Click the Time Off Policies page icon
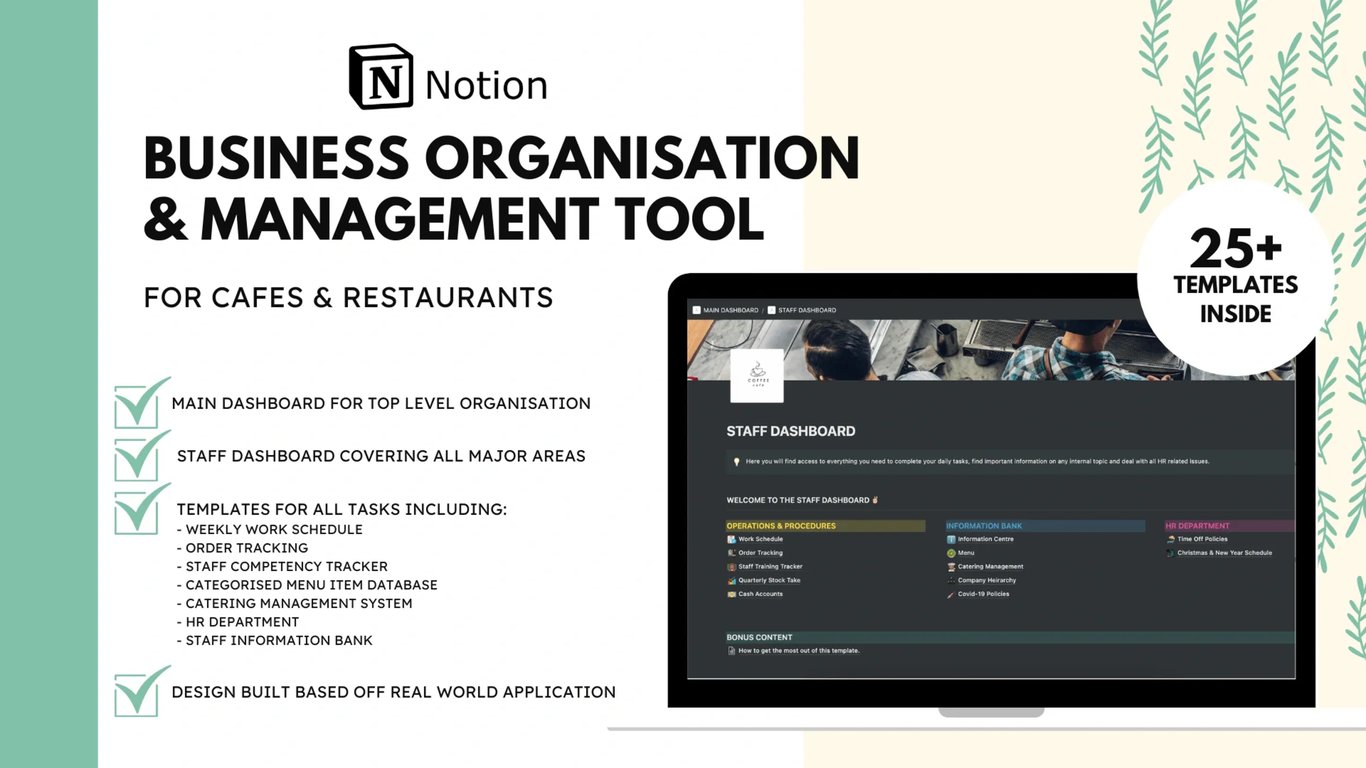Viewport: 1366px width, 768px height. click(1170, 539)
